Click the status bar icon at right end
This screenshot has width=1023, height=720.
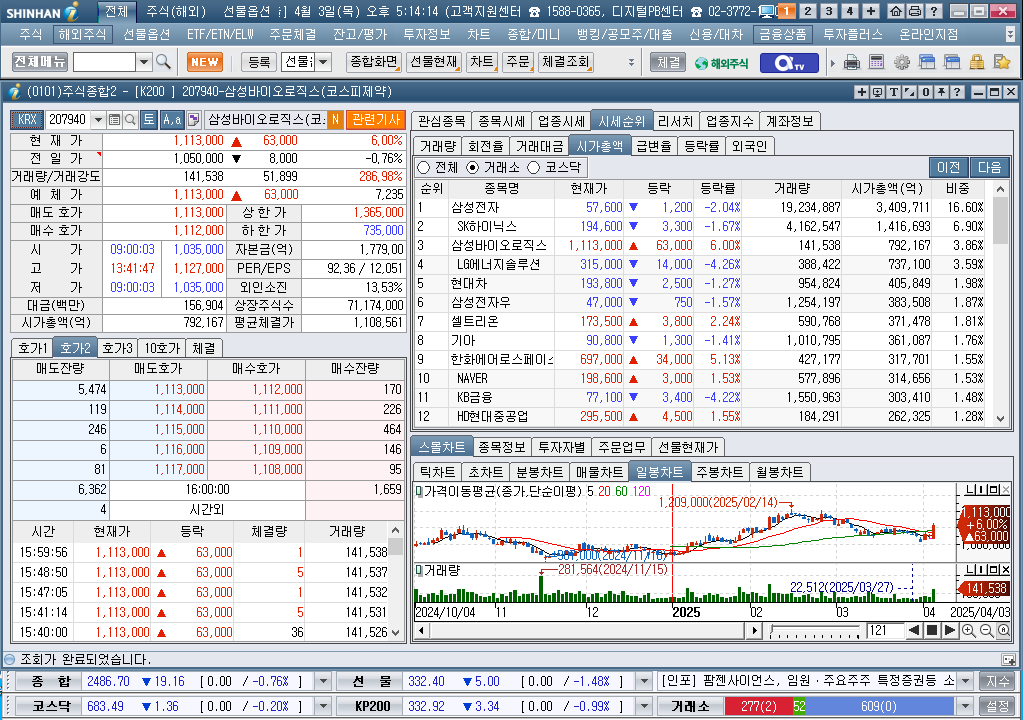pos(1009,659)
